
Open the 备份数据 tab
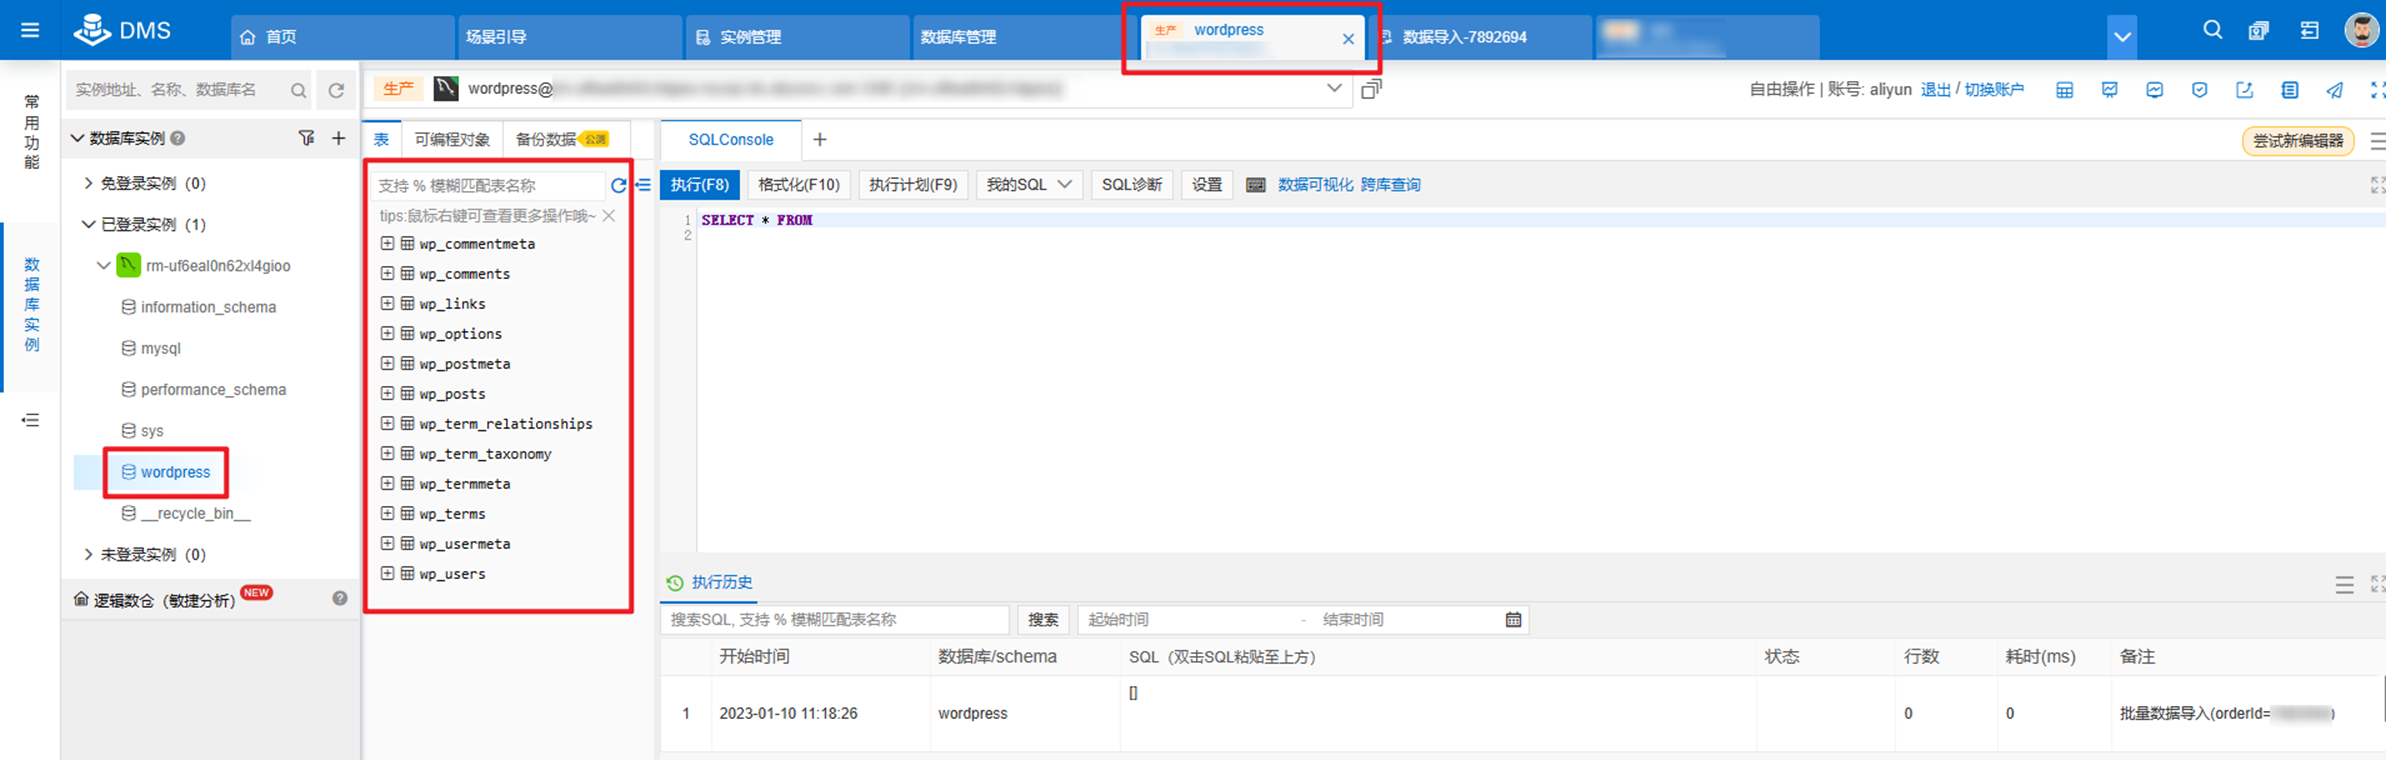click(x=562, y=140)
